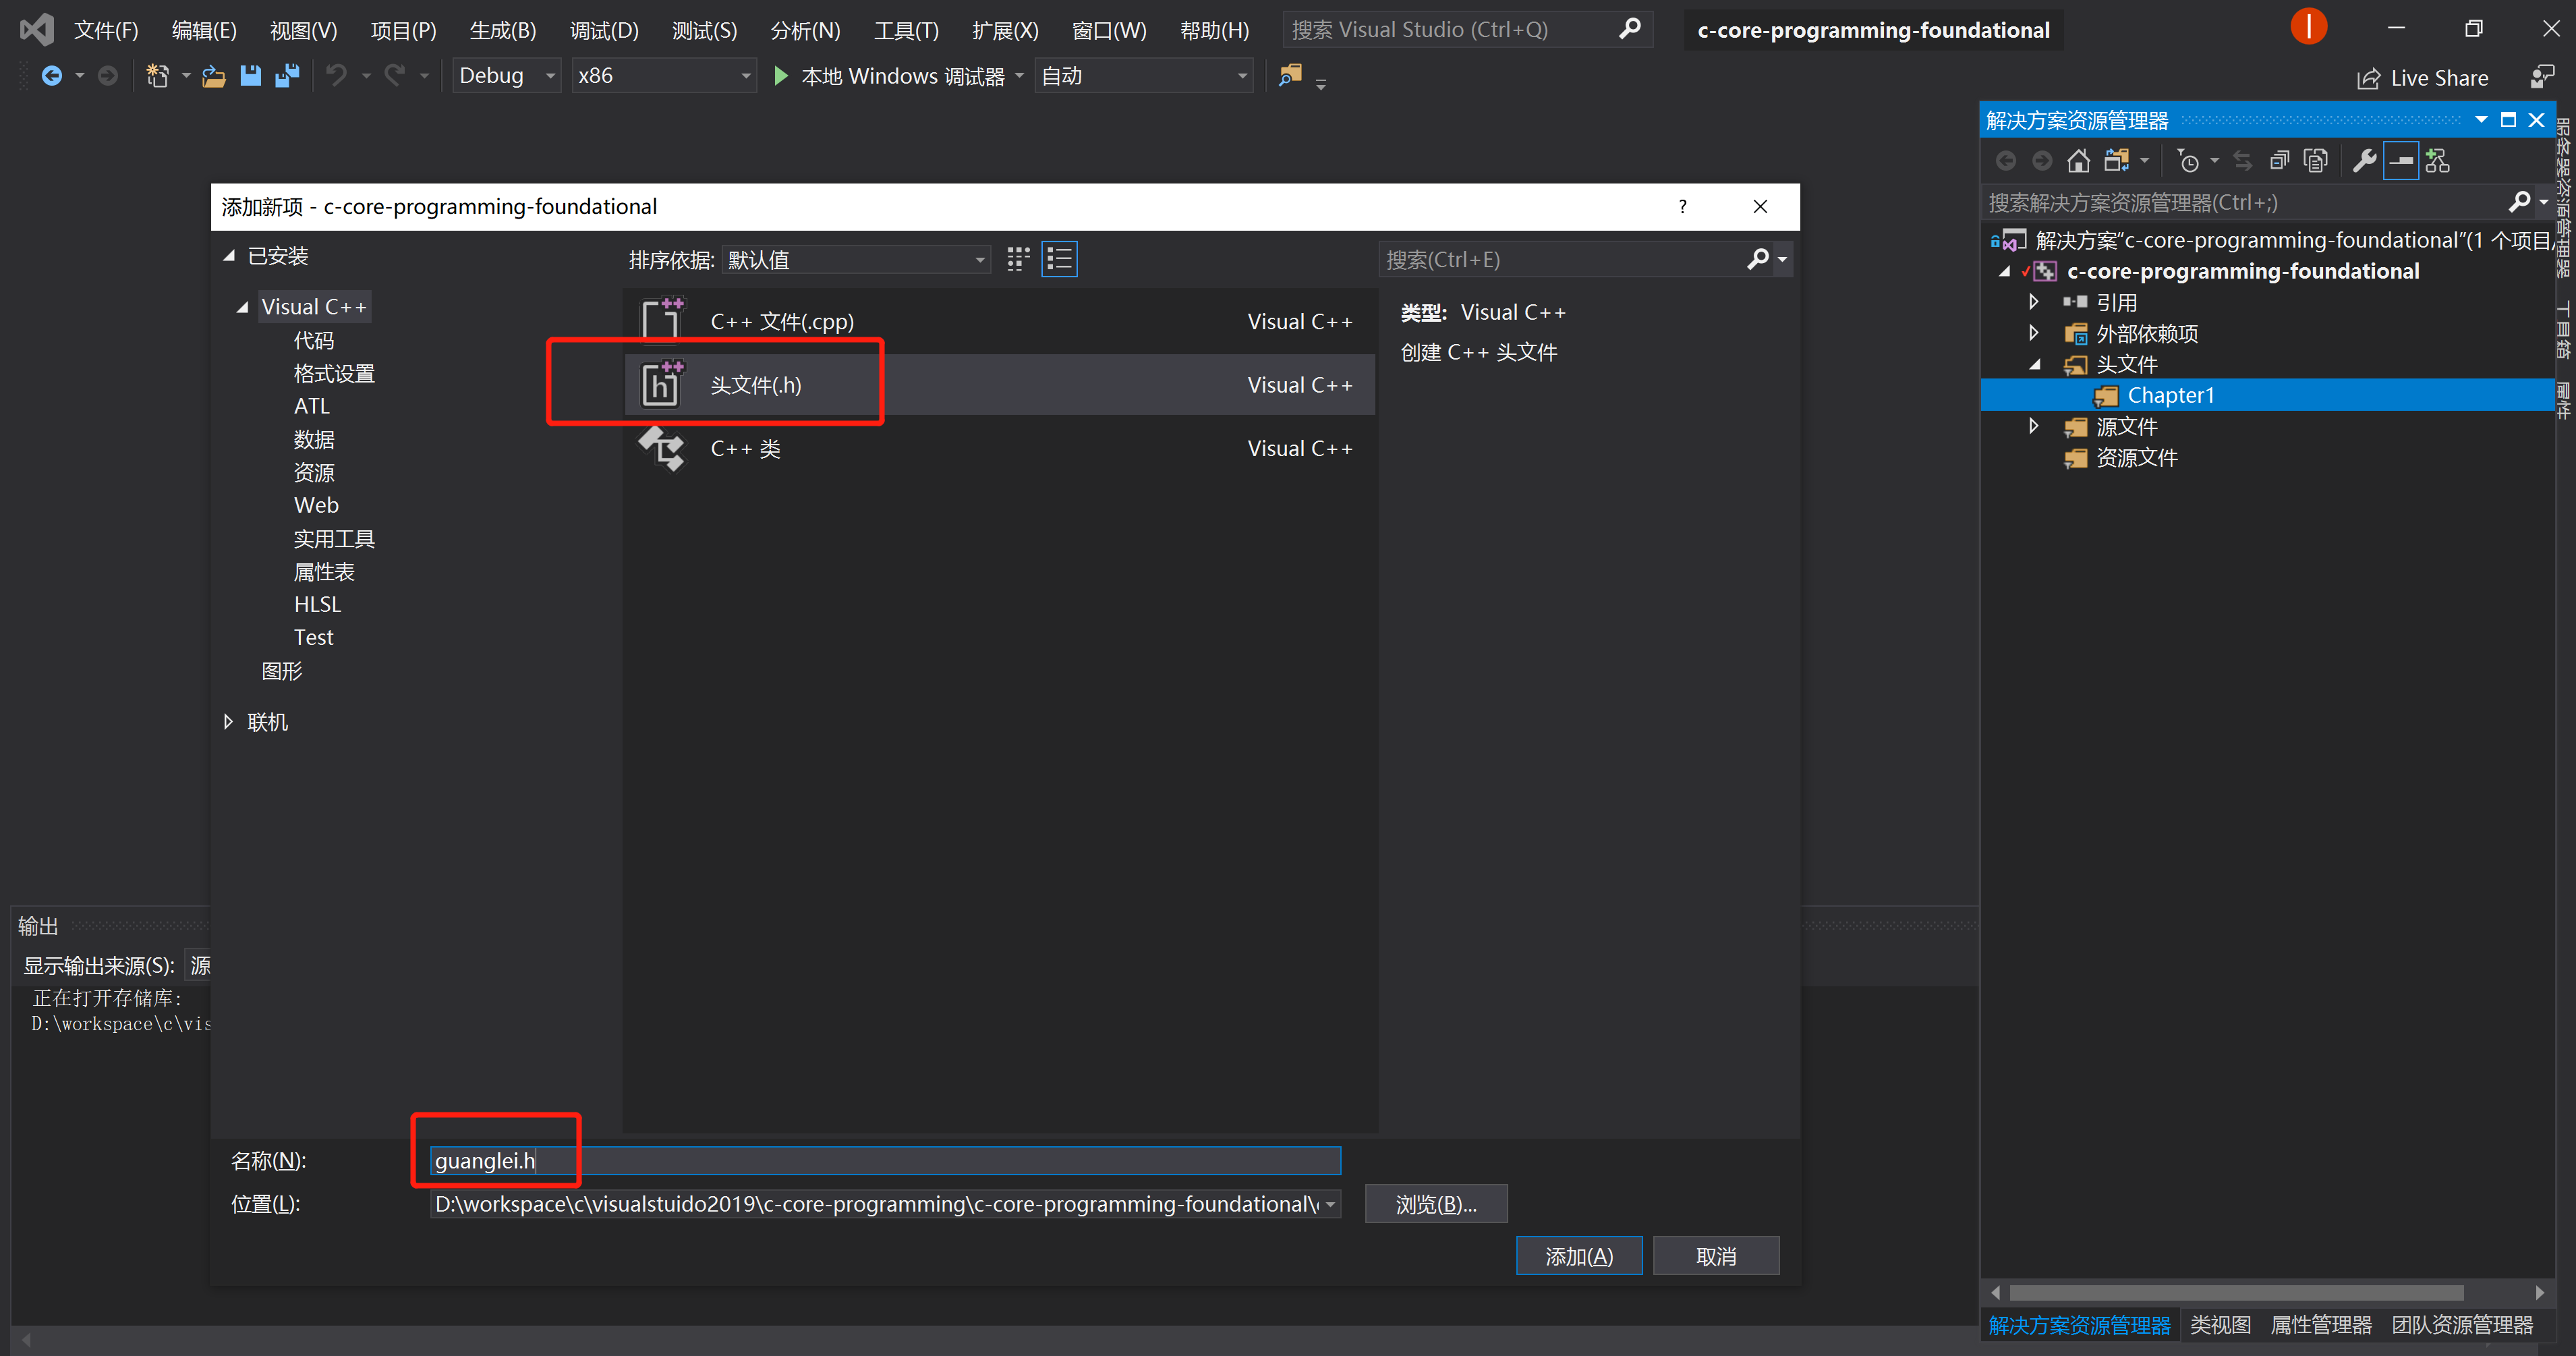
Task: Collapse the Visual C++ tree node
Action: [x=242, y=307]
